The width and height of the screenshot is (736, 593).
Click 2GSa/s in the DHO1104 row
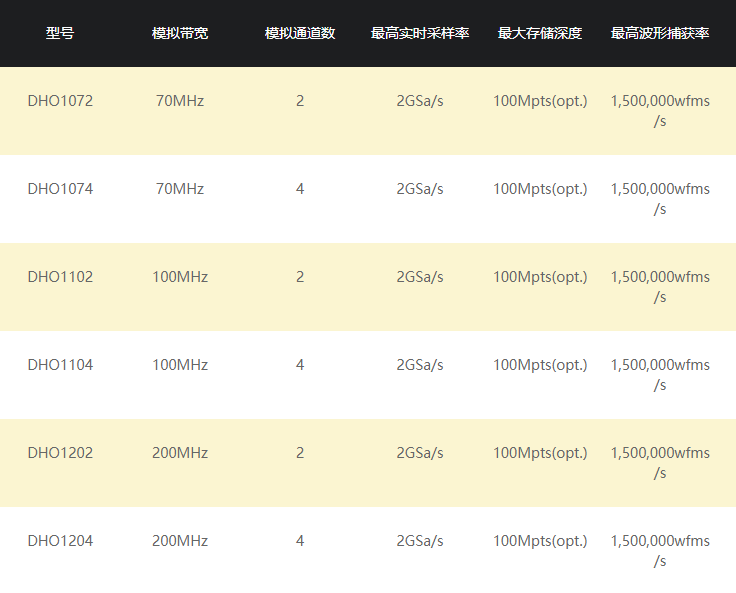(420, 365)
